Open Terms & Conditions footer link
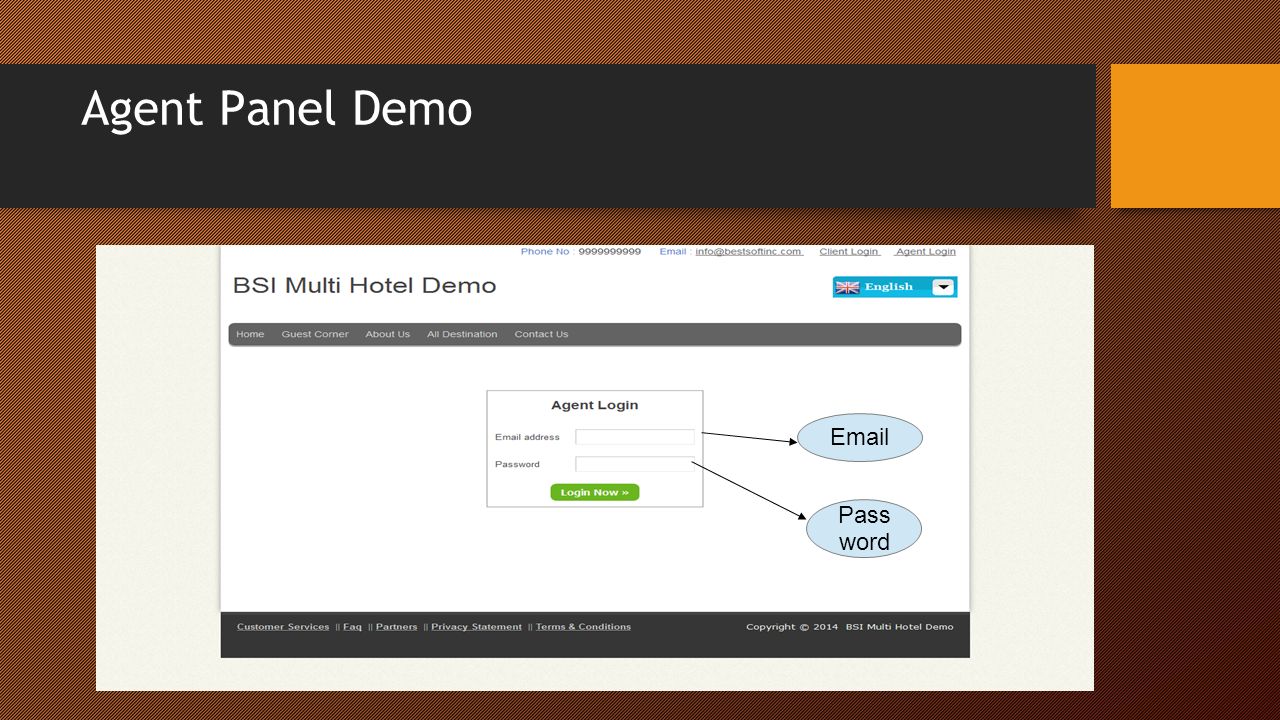Screen dimensions: 1280x720 pyautogui.click(x=583, y=627)
